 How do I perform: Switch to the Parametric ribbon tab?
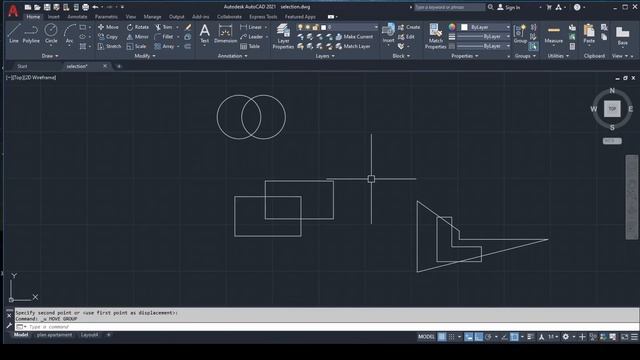(106, 17)
